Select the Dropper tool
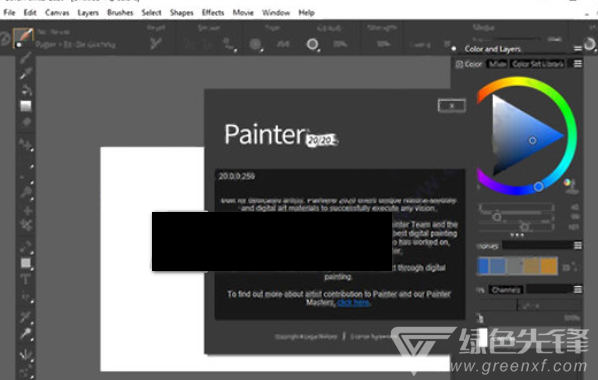Viewport: 598px width, 380px height. click(25, 73)
